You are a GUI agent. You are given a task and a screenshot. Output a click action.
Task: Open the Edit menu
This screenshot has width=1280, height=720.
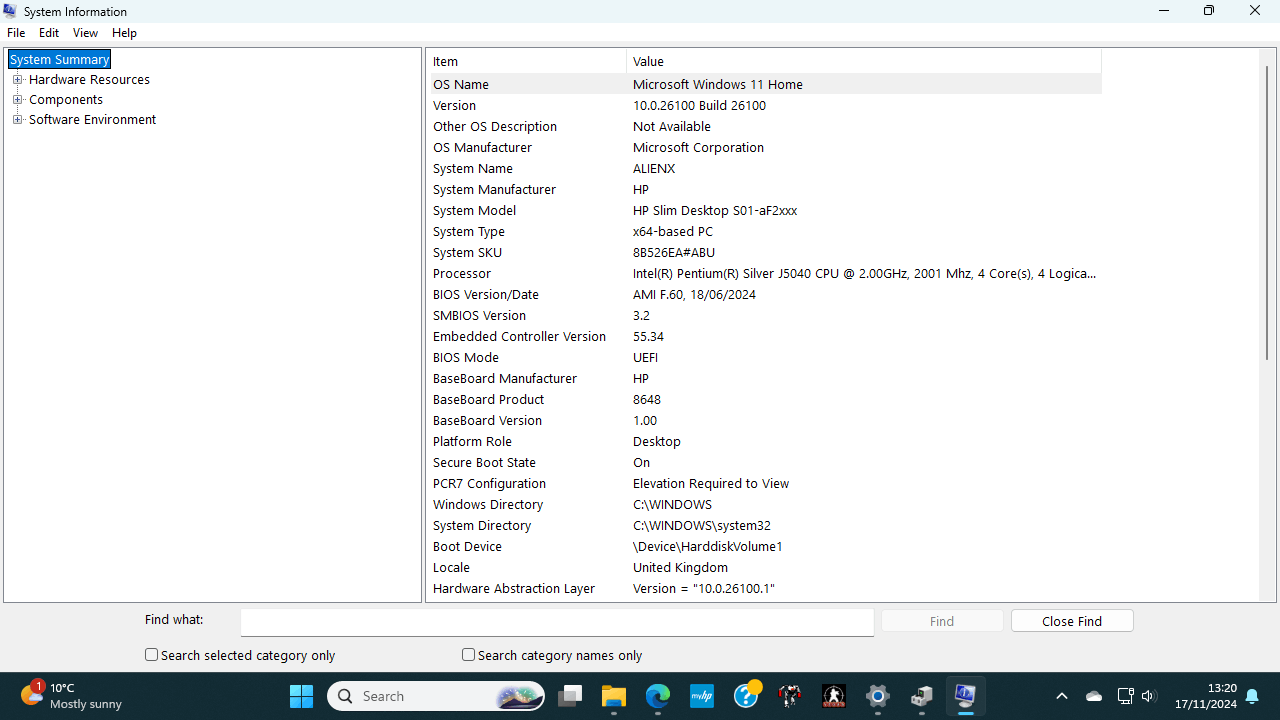[49, 33]
